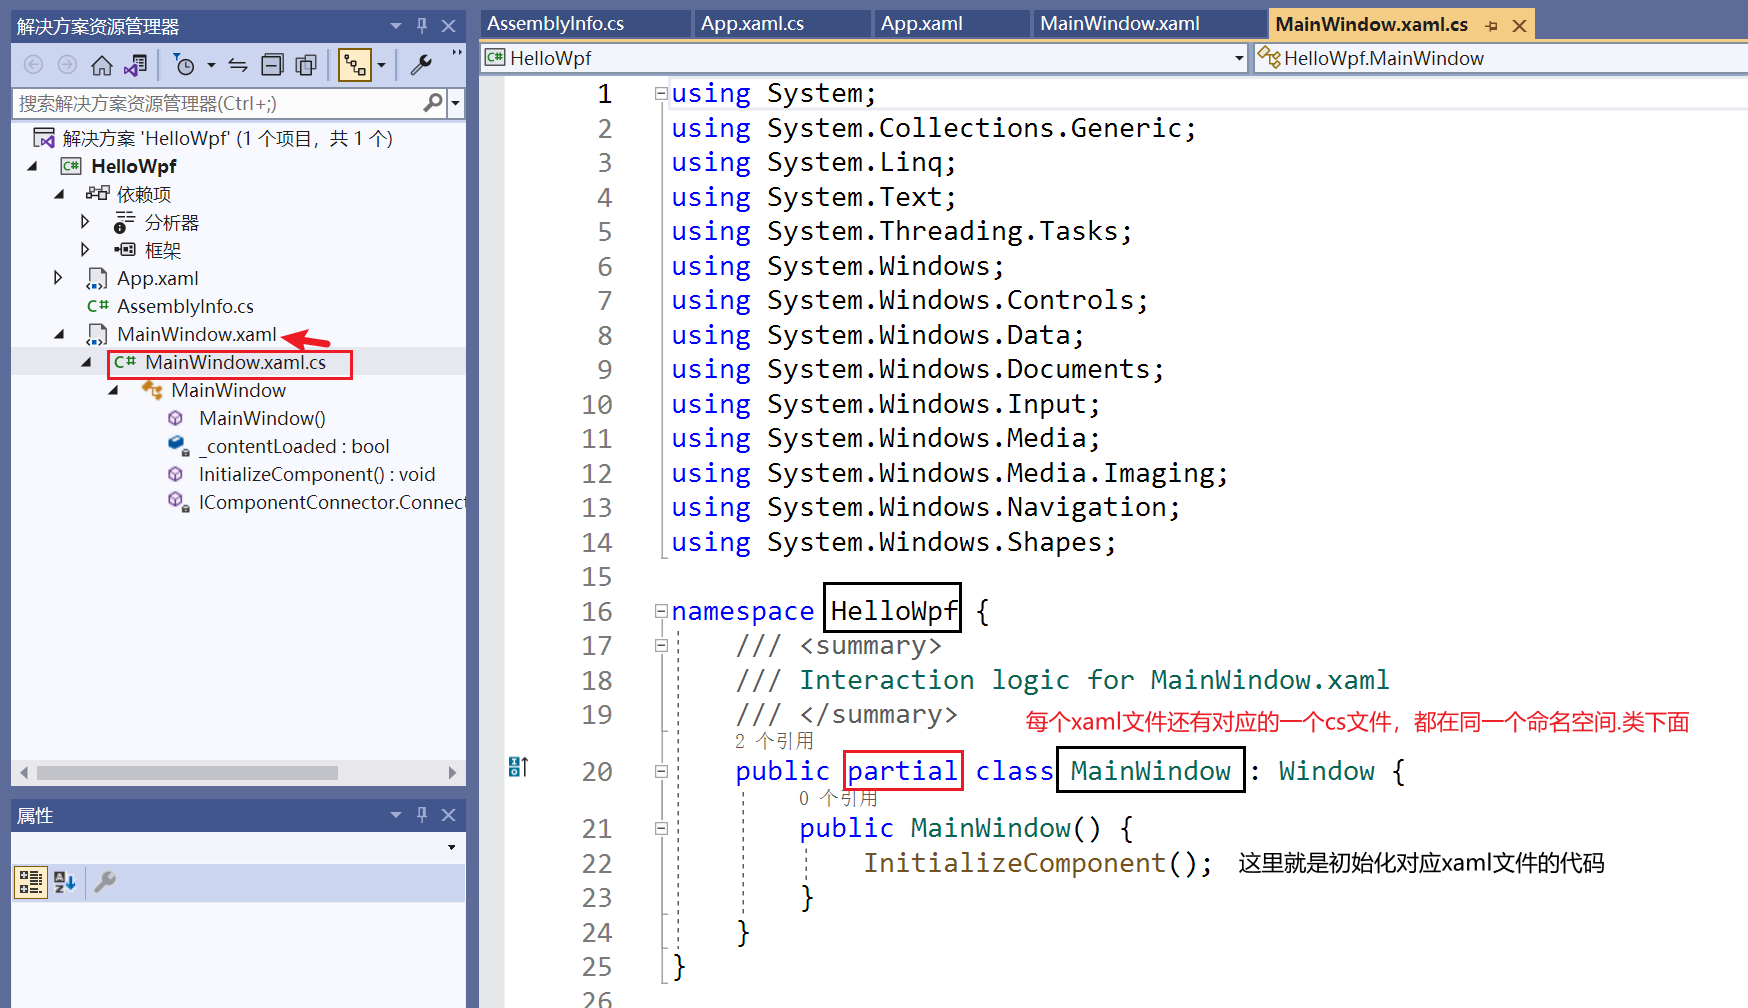Click the Property Pages wrench in Properties panel
The height and width of the screenshot is (1008, 1748).
(x=105, y=882)
